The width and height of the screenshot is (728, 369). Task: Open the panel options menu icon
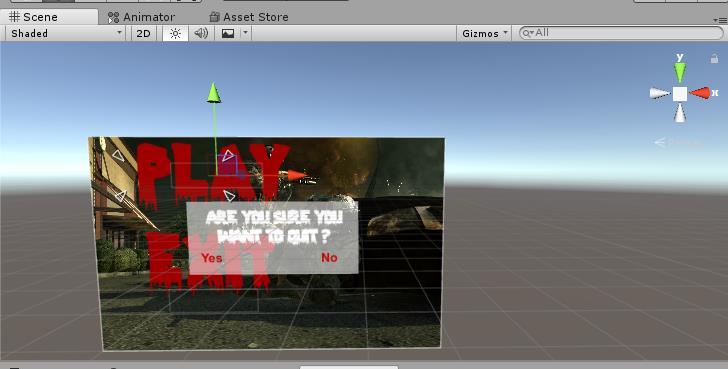click(720, 20)
